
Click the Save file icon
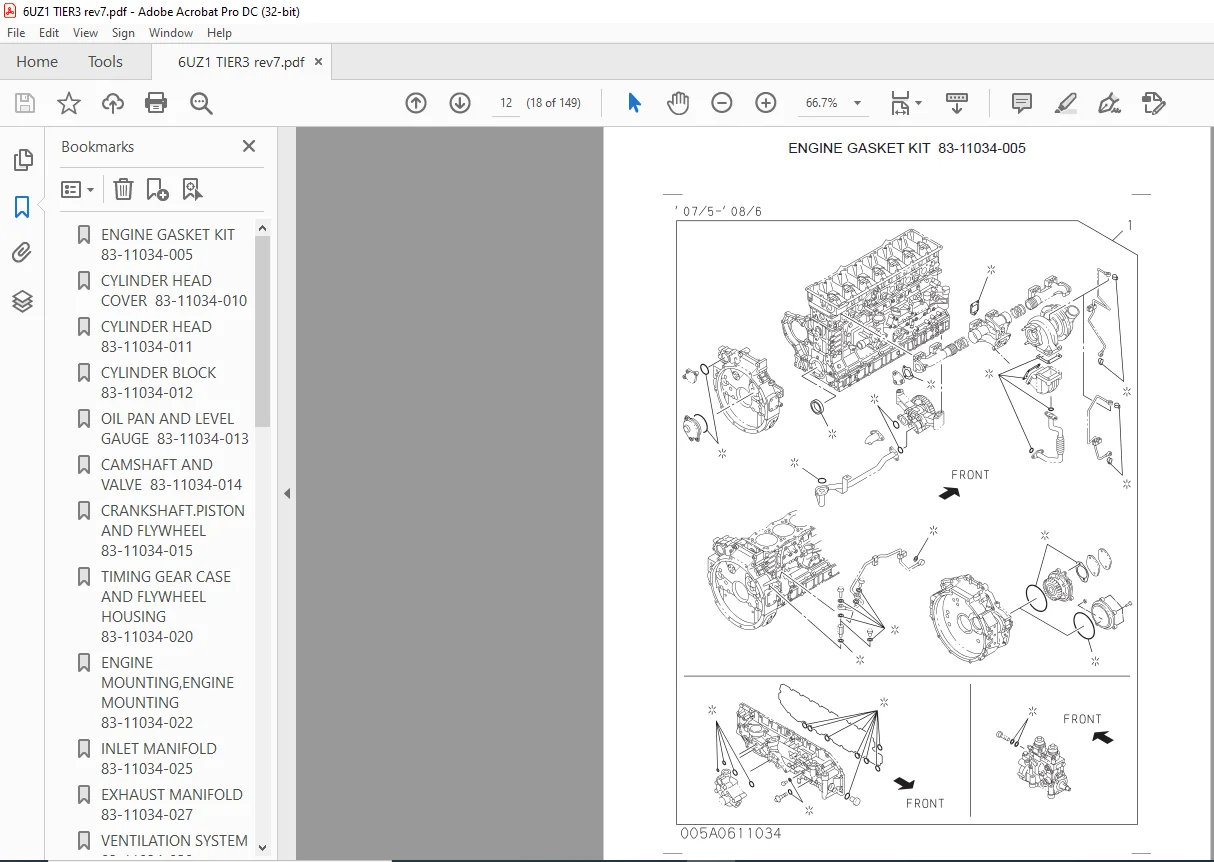[25, 103]
